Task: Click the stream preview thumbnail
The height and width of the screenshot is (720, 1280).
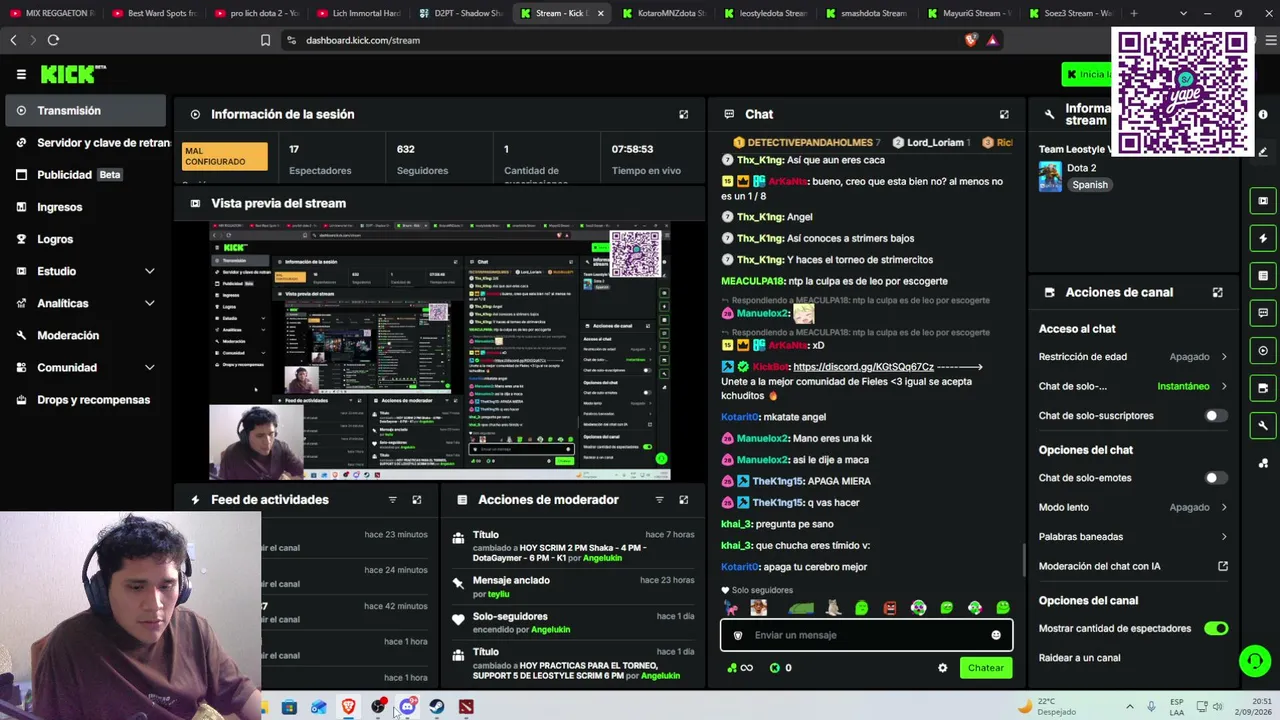Action: coord(440,351)
